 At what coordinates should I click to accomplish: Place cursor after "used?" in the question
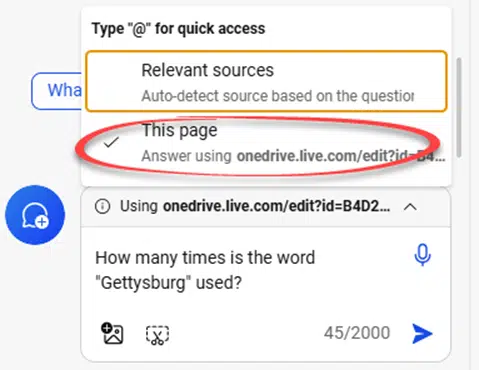(242, 283)
